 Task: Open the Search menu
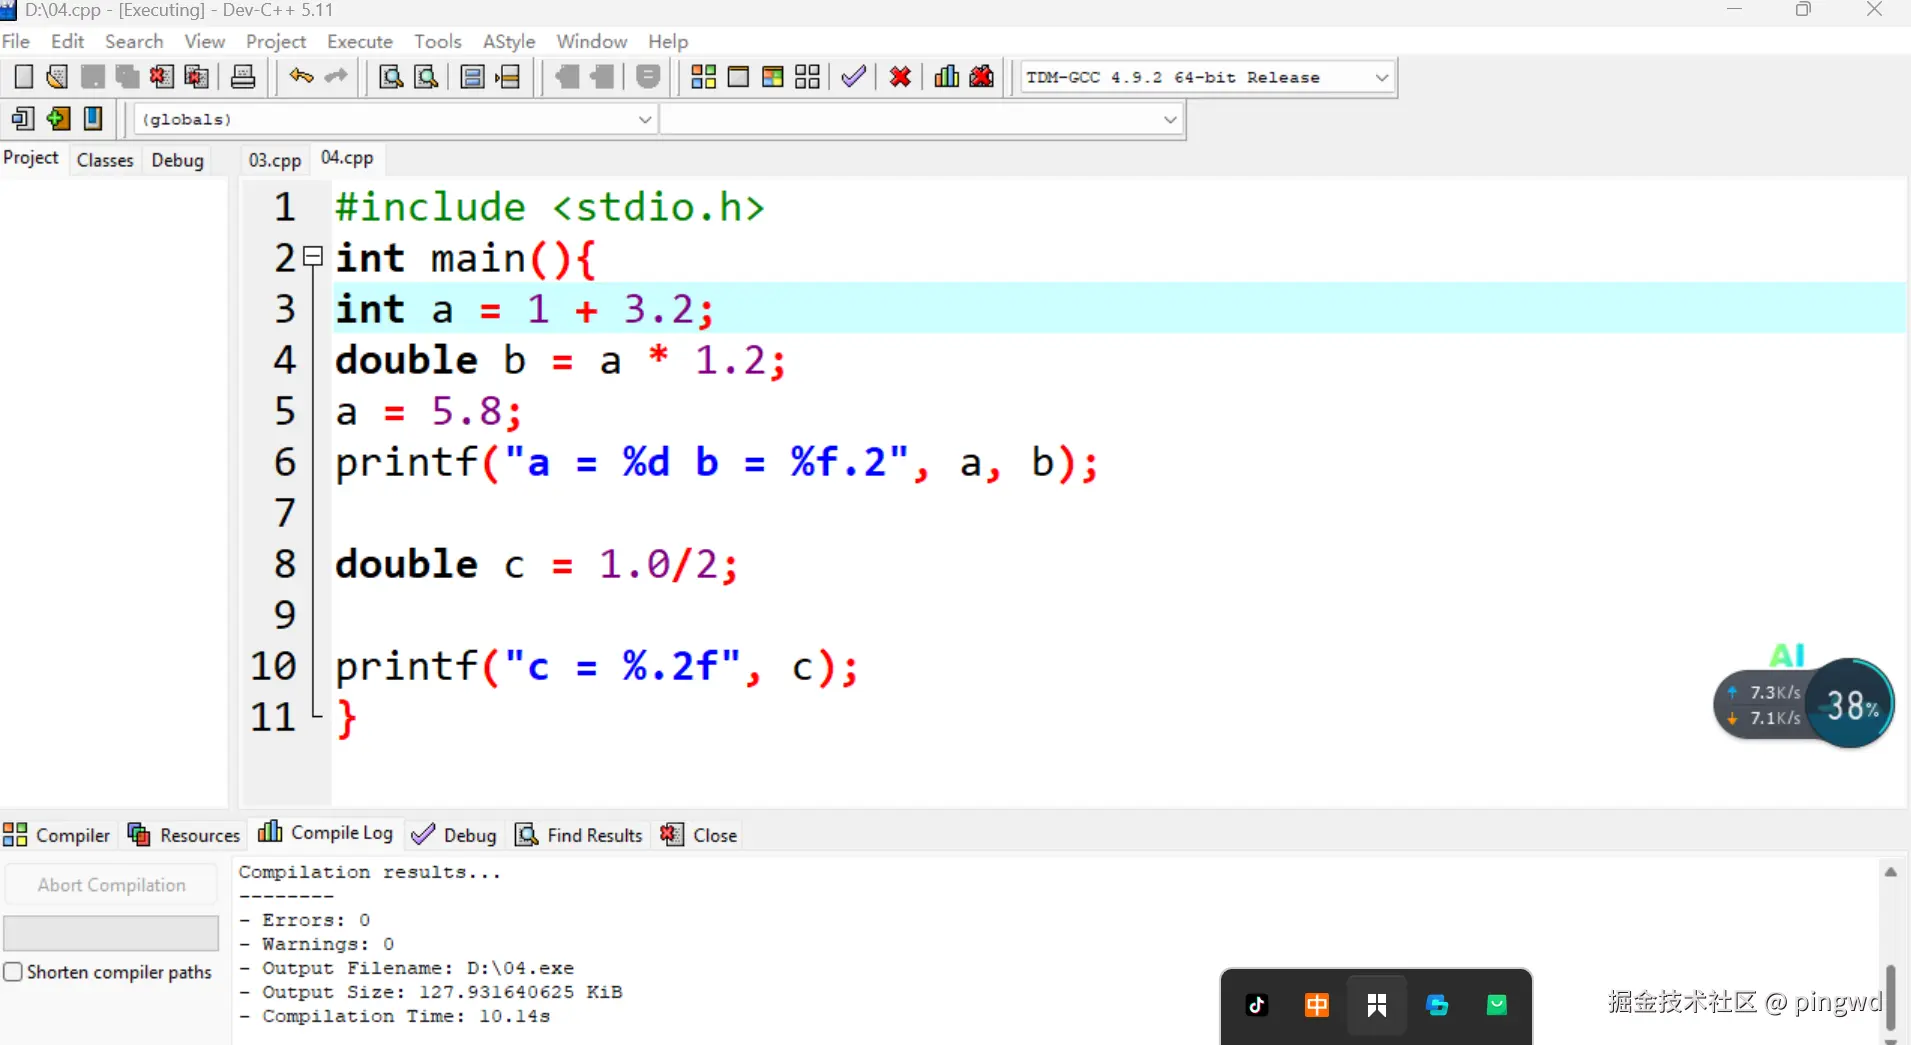point(134,41)
